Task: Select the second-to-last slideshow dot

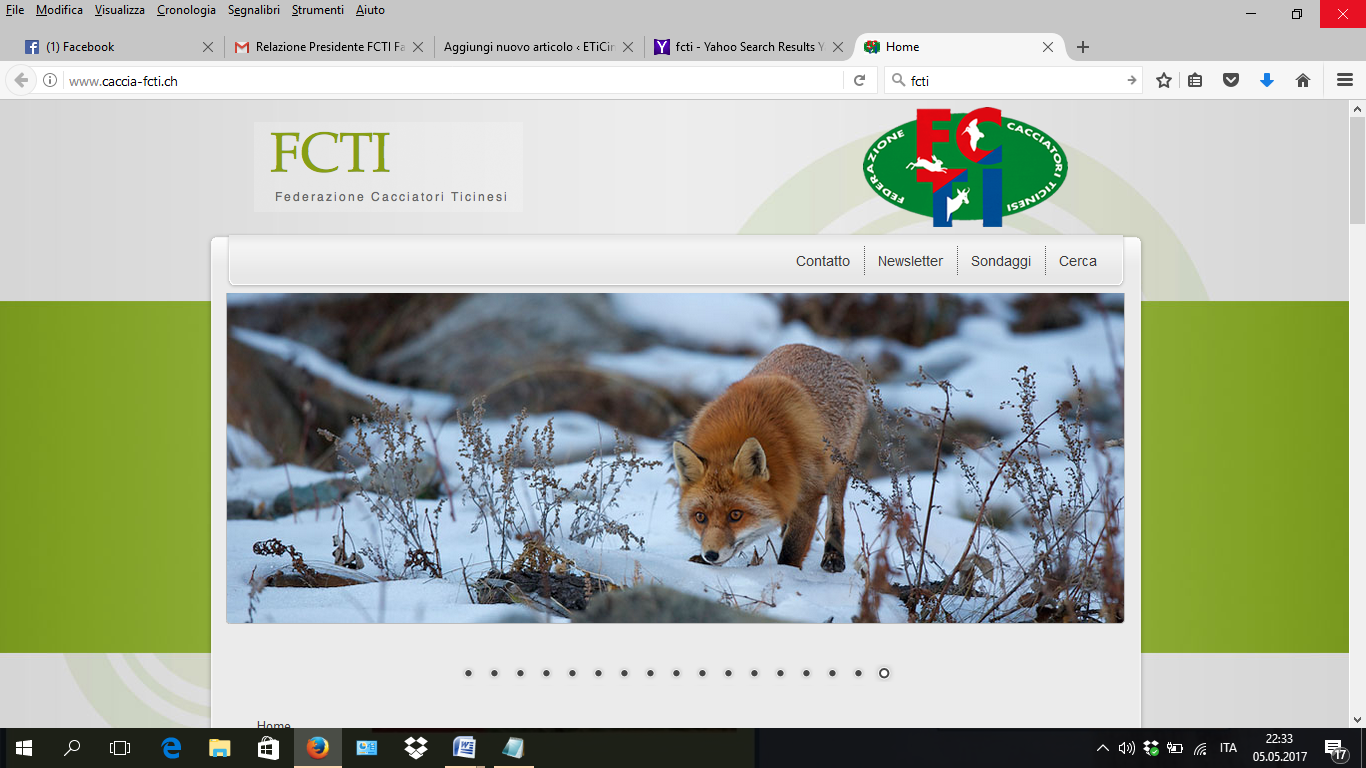Action: pos(858,673)
